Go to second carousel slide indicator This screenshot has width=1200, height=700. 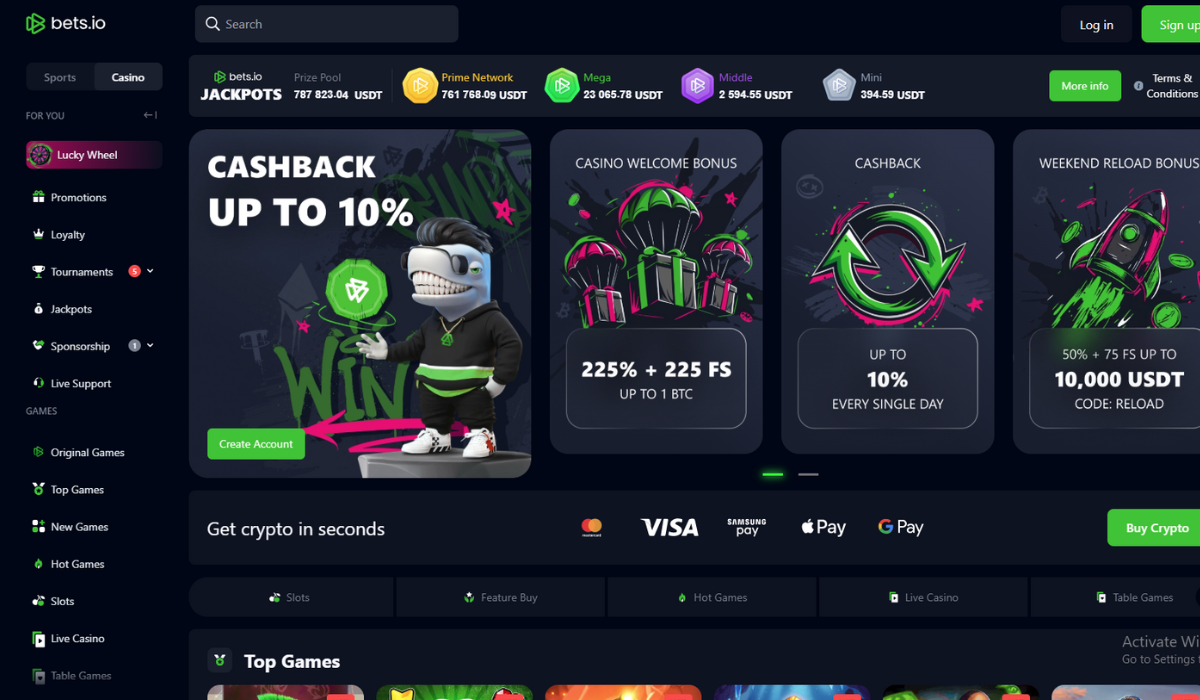pos(808,474)
